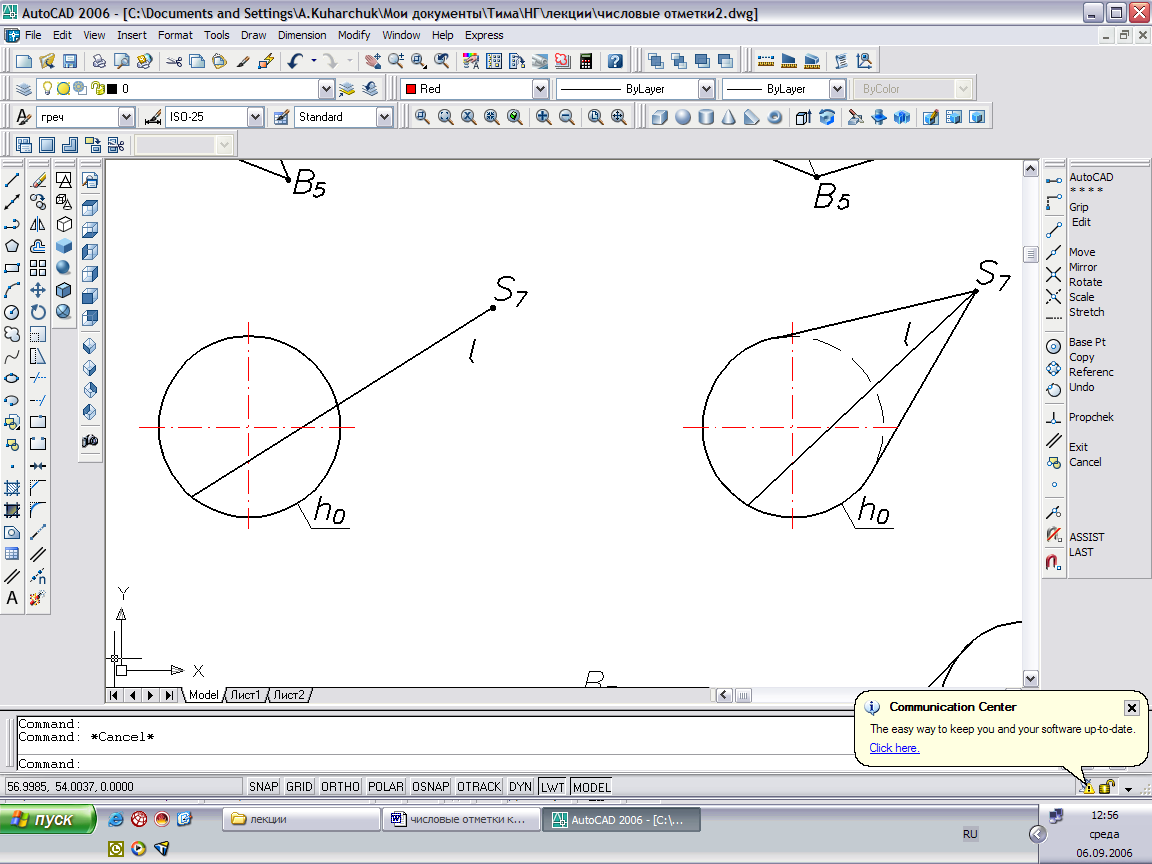Click the Help question mark icon
This screenshot has height=864, width=1152.
[x=615, y=61]
